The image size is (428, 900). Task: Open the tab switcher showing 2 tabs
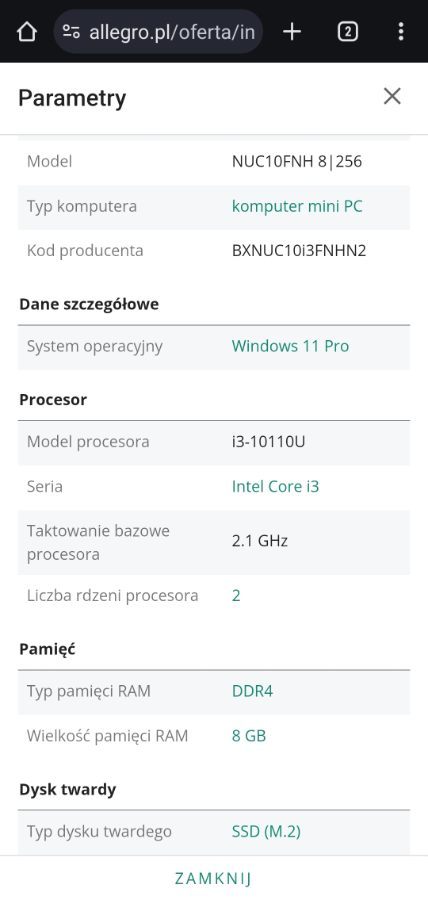[347, 32]
